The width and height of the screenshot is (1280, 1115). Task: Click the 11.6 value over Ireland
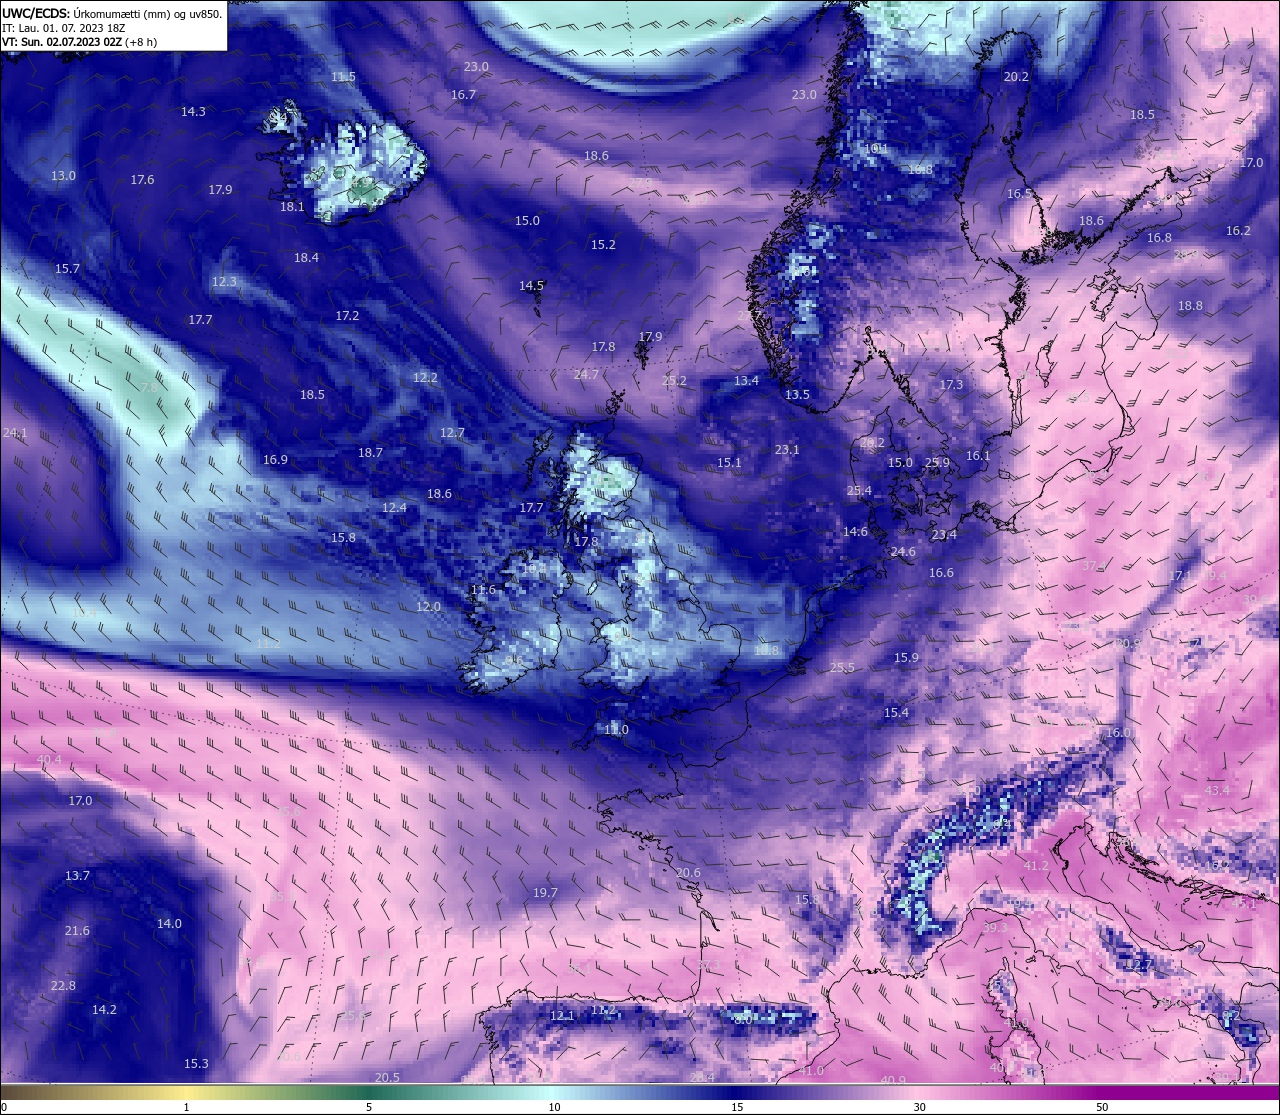483,589
